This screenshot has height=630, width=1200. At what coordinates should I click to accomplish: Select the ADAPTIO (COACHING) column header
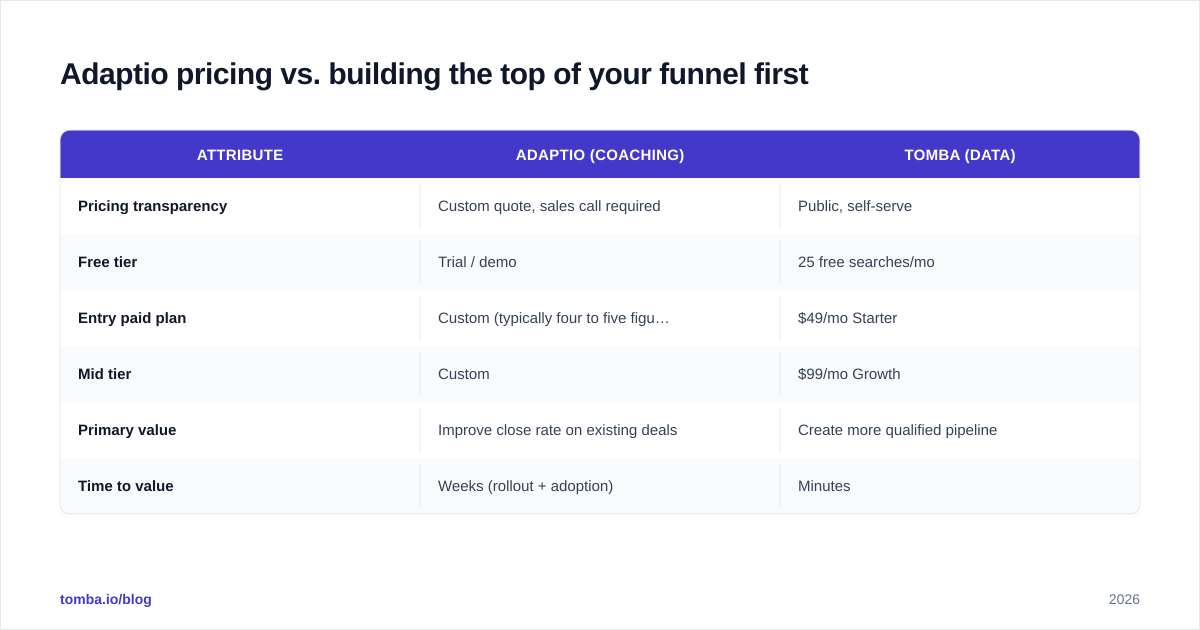pyautogui.click(x=600, y=155)
